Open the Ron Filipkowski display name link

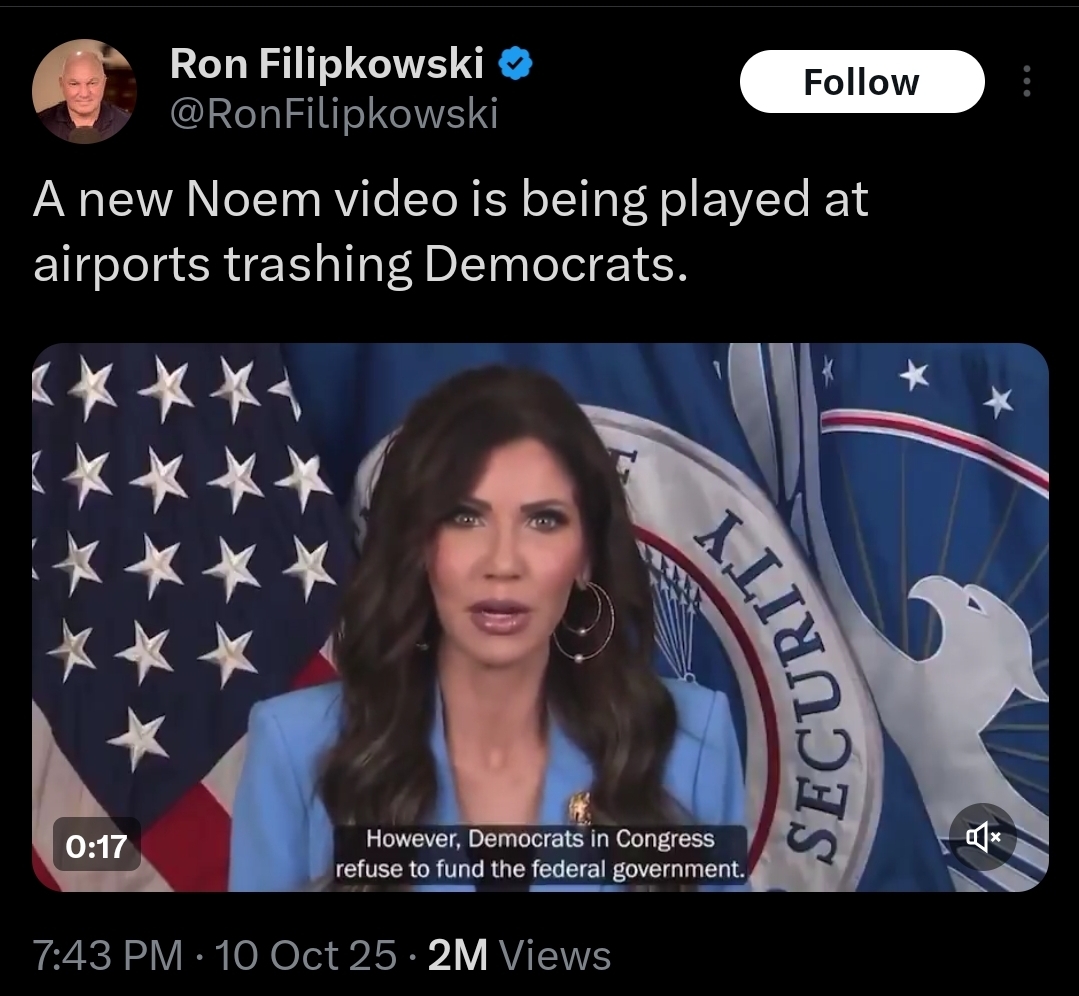[x=326, y=63]
